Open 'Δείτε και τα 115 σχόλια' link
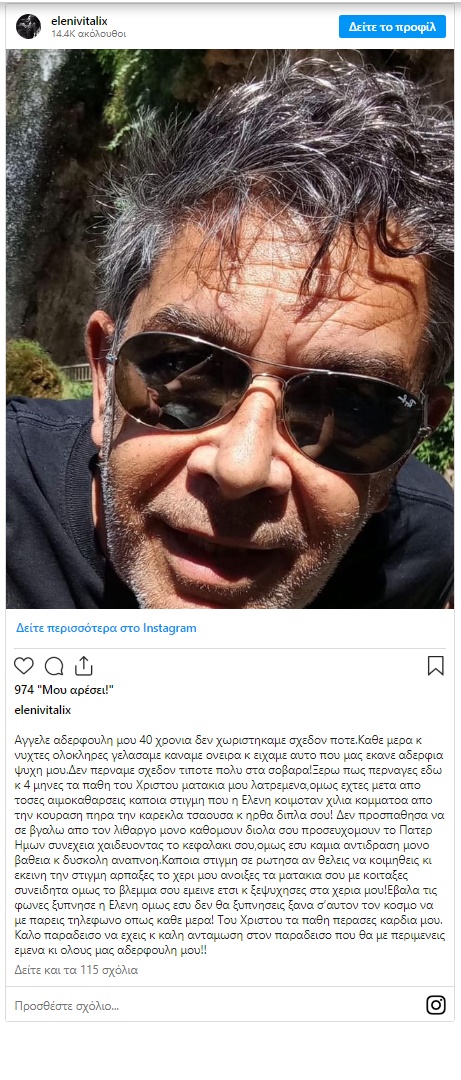The height and width of the screenshot is (1080, 461). click(x=76, y=970)
